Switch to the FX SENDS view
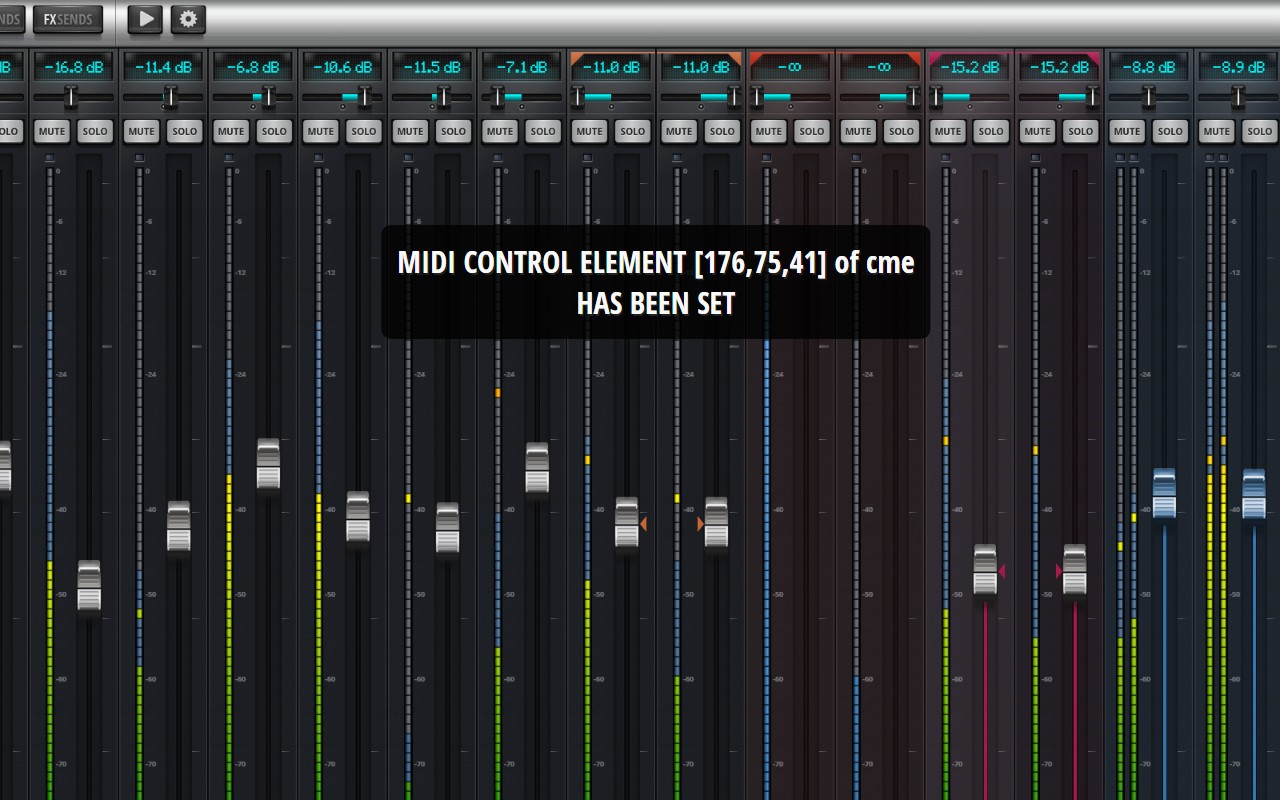The height and width of the screenshot is (800, 1280). click(67, 19)
